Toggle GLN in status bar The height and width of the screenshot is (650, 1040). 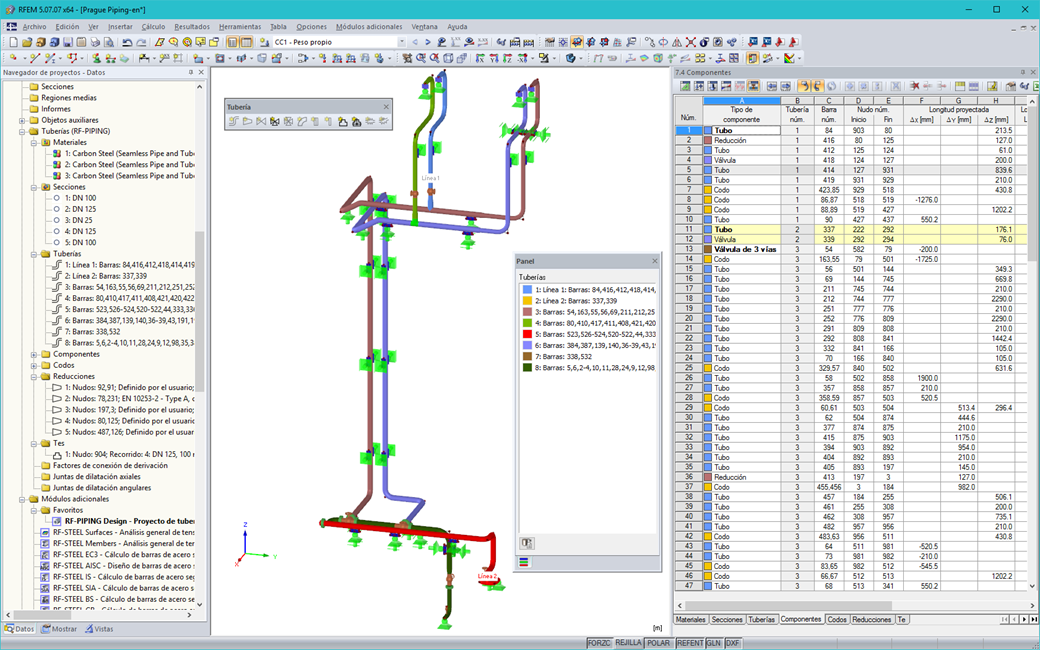[x=713, y=643]
